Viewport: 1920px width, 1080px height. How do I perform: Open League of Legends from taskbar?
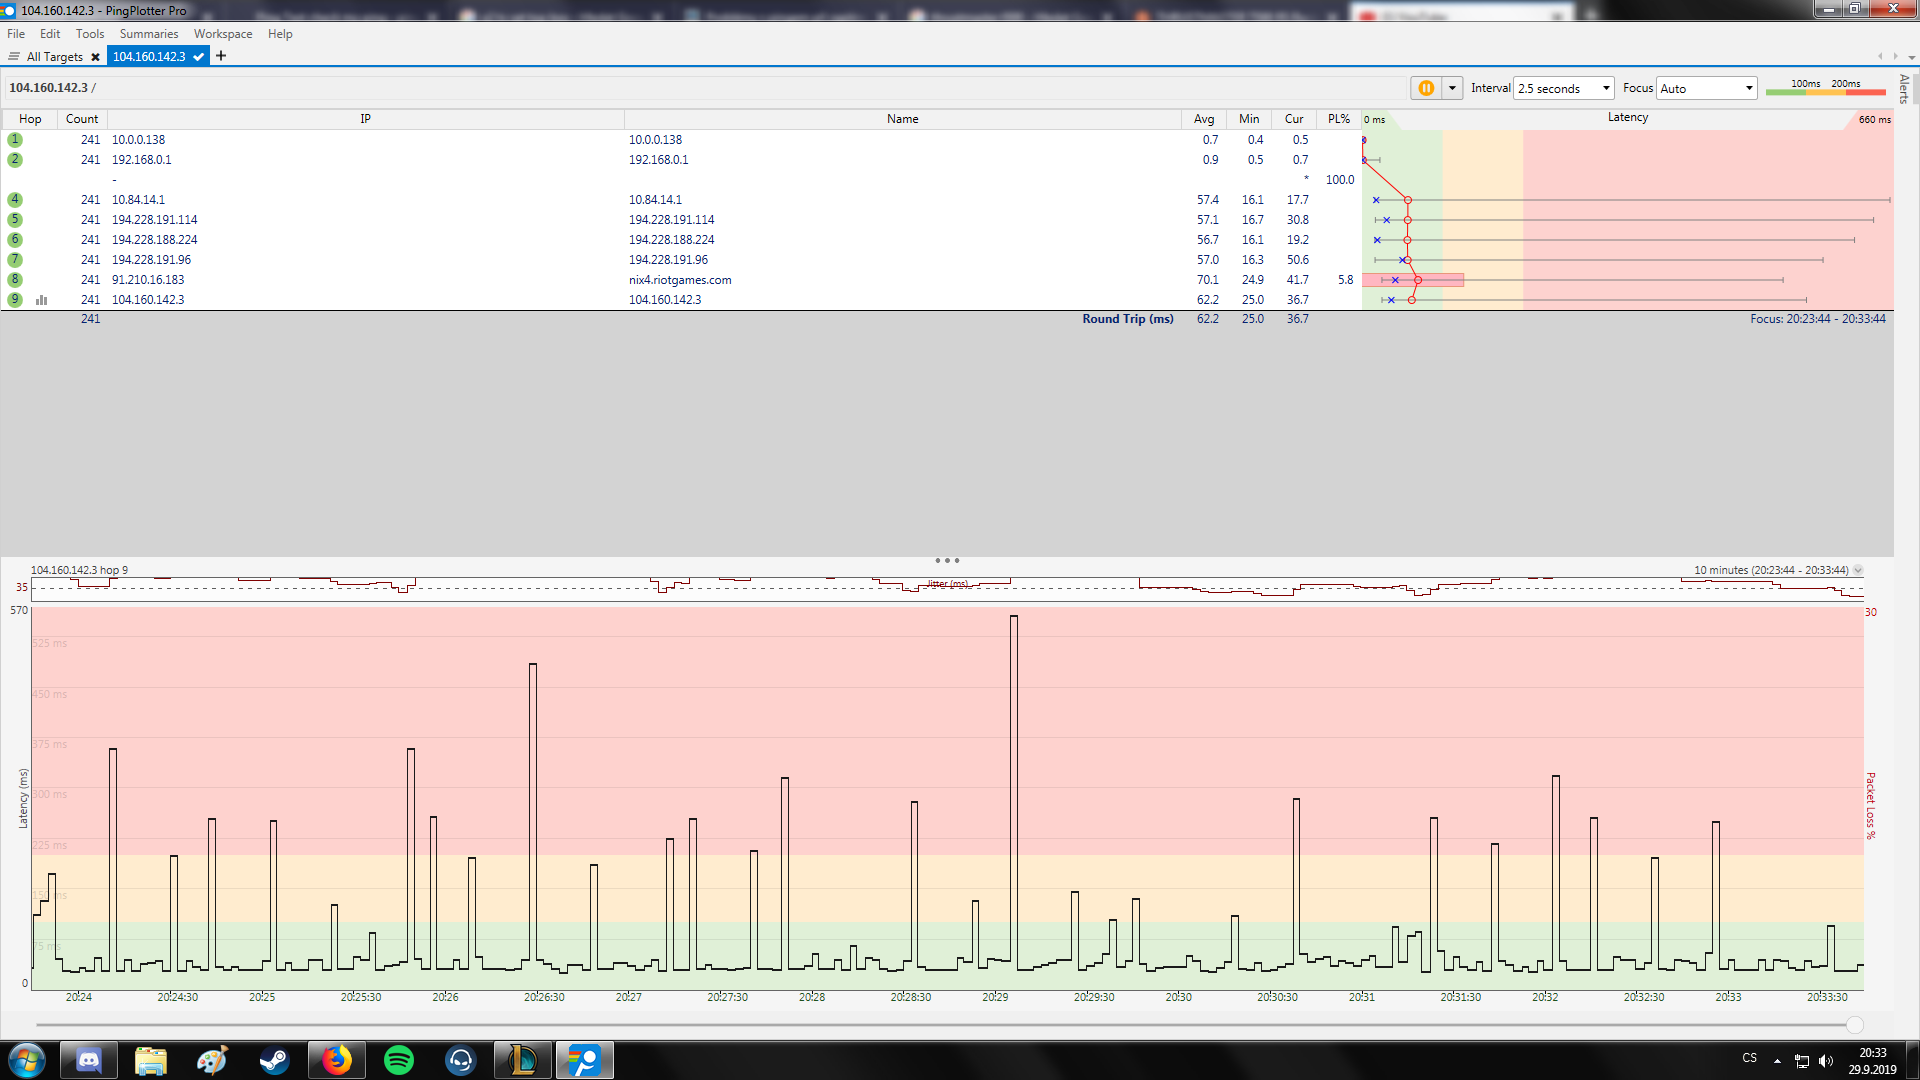(x=522, y=1060)
